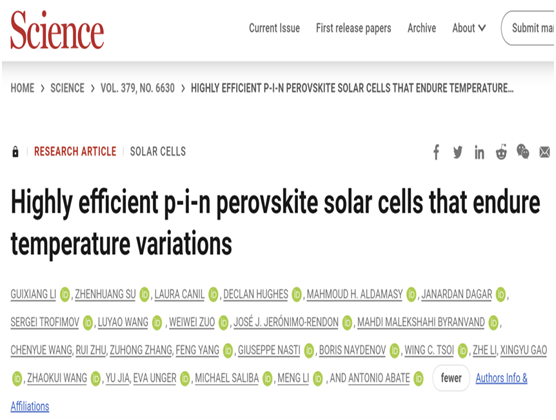The height and width of the screenshot is (420, 556).
Task: Click the Science logo
Action: 57,30
